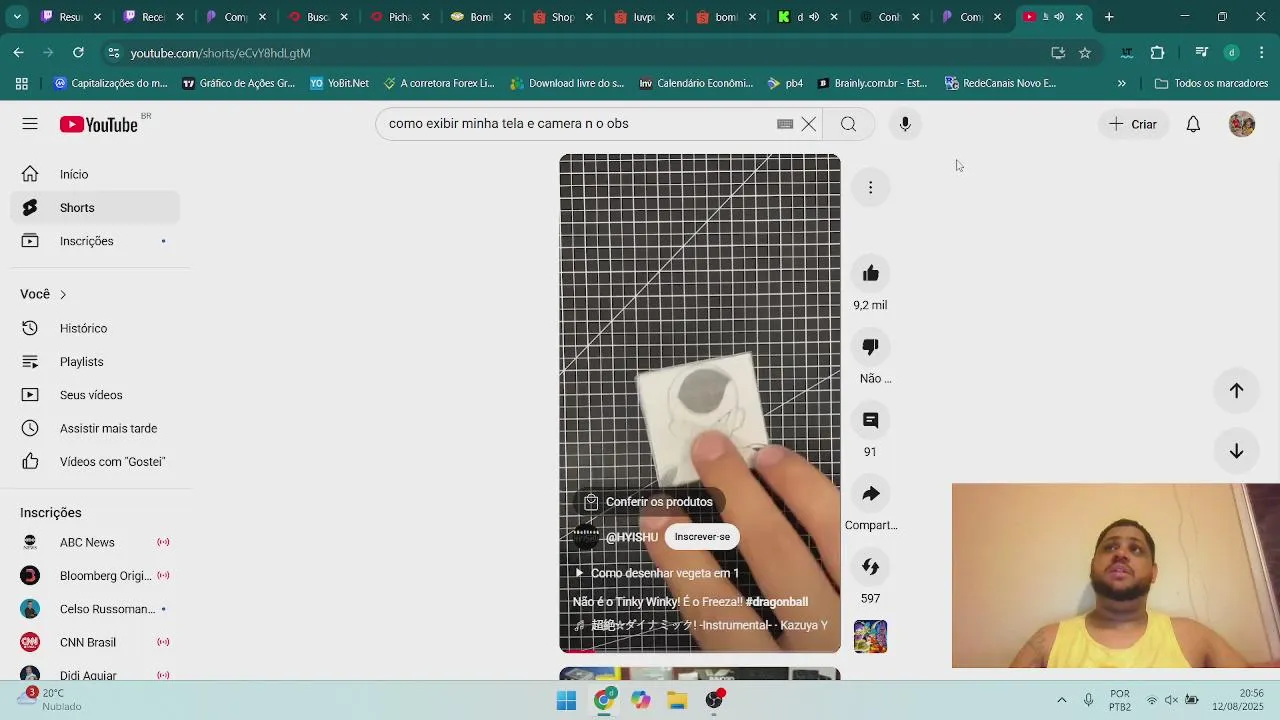Image resolution: width=1280 pixels, height=720 pixels.
Task: Dislike this Short with thumbs down
Action: coord(870,347)
